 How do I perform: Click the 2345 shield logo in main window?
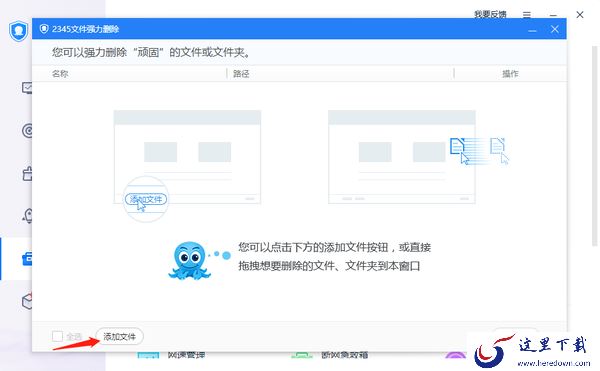18,31
